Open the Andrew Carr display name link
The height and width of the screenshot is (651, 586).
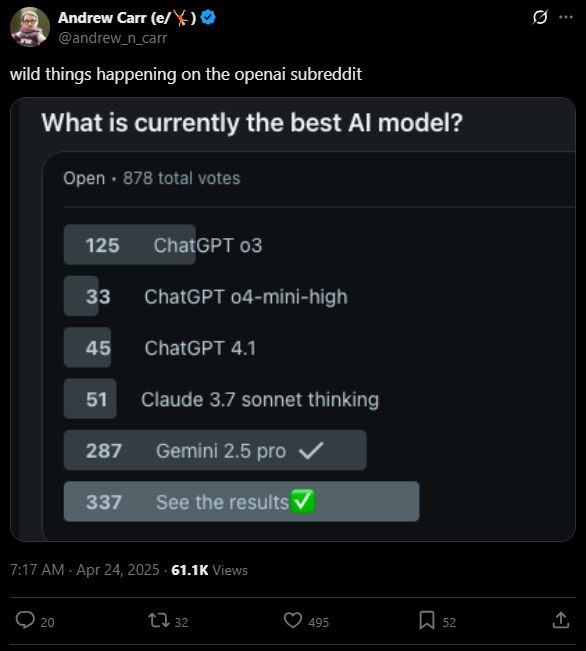[x=127, y=18]
